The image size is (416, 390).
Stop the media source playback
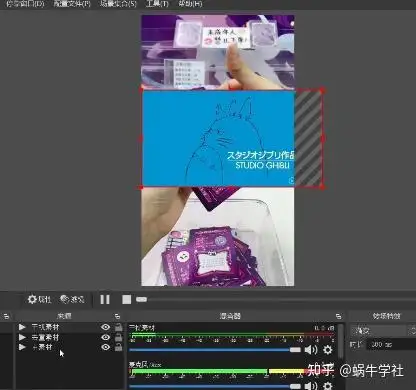pyautogui.click(x=127, y=299)
